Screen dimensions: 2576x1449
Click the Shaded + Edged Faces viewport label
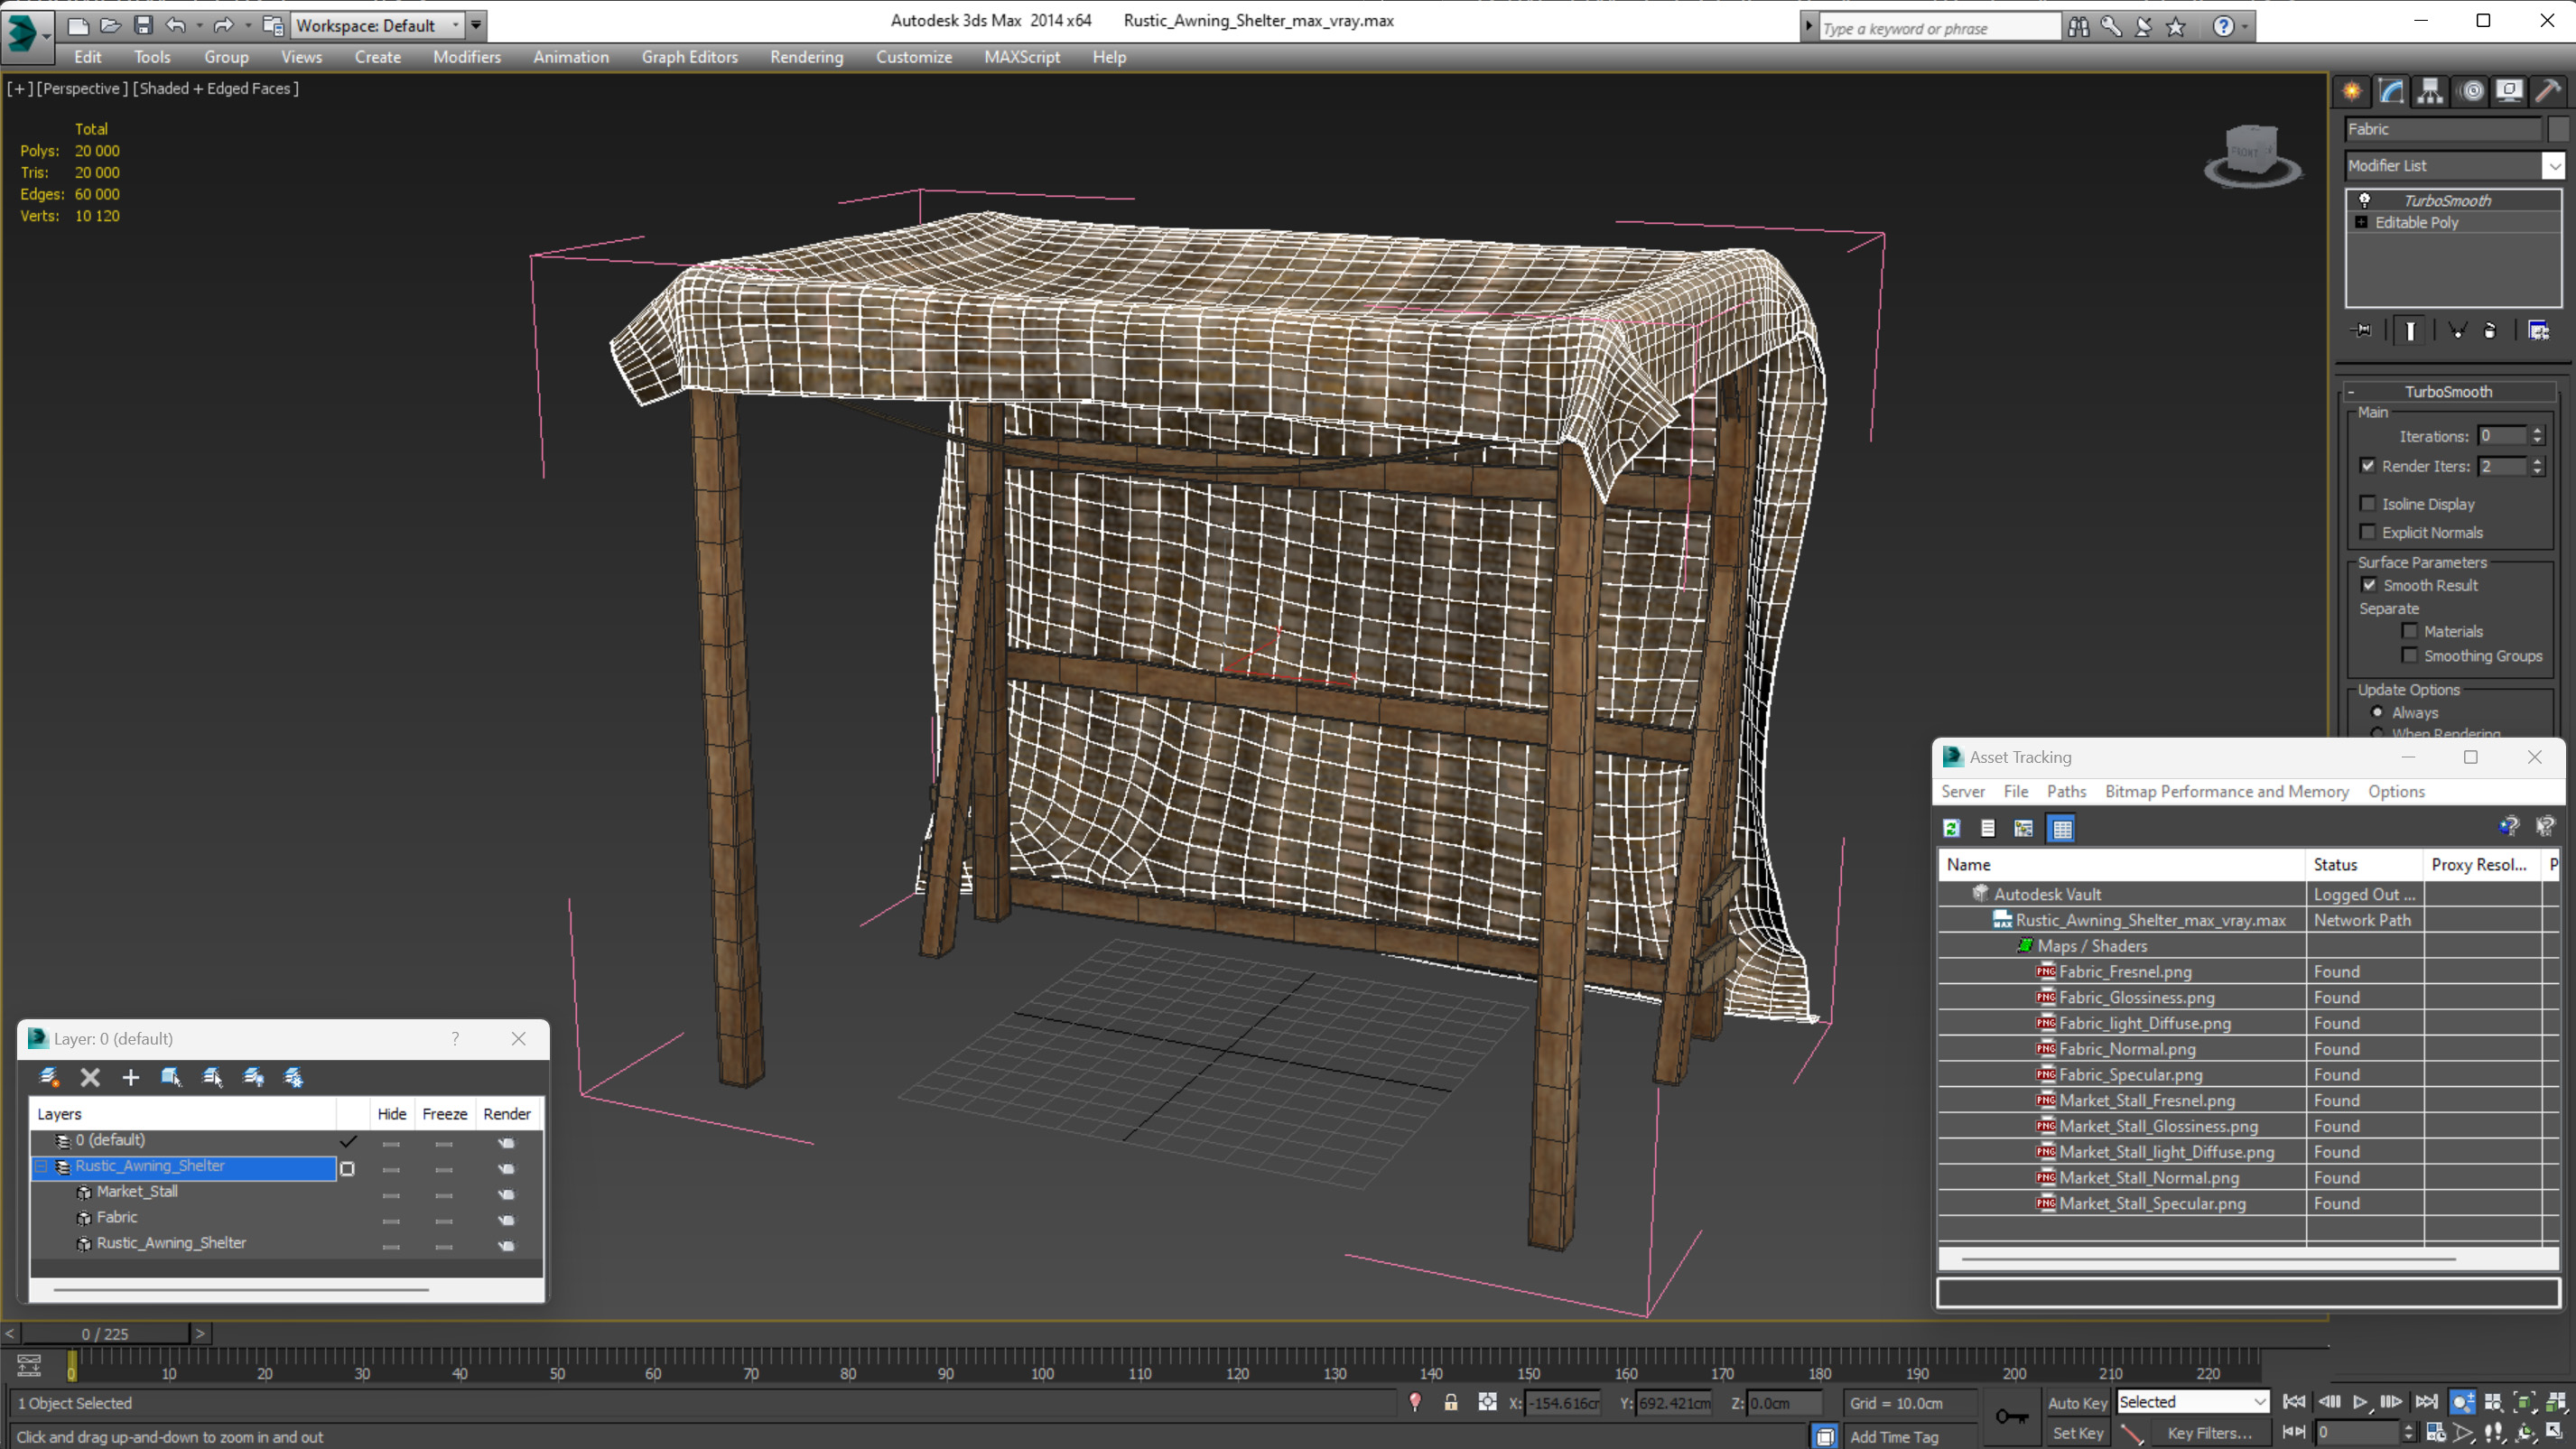tap(216, 88)
